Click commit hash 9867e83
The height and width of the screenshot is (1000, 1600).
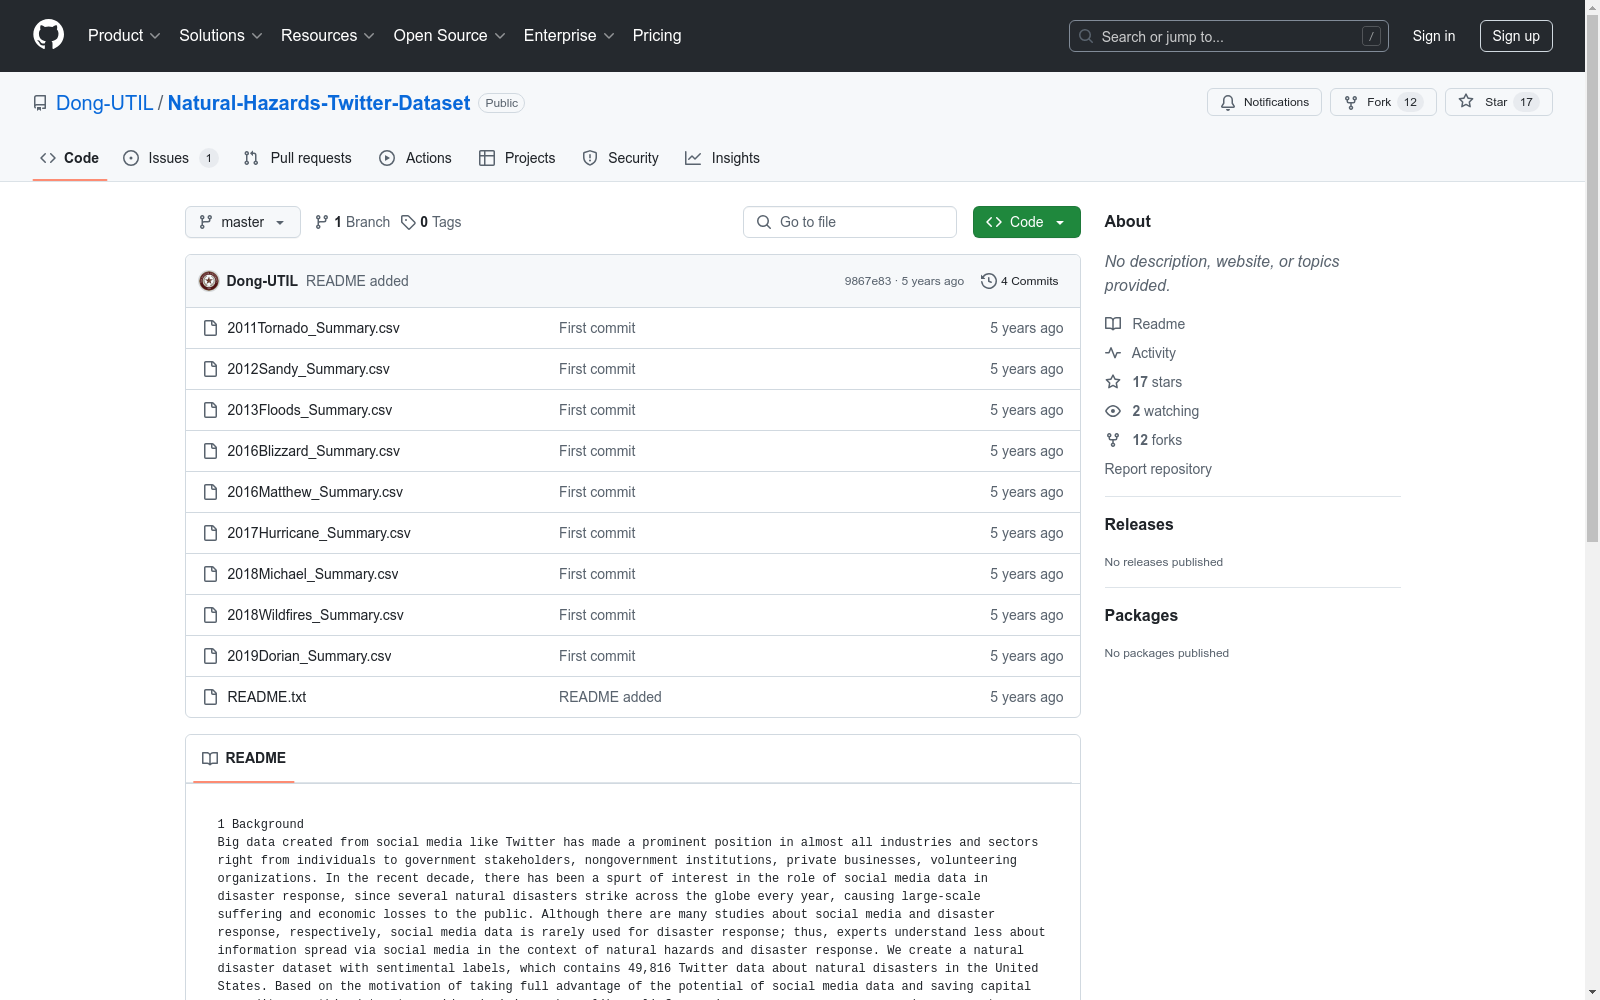pyautogui.click(x=868, y=281)
